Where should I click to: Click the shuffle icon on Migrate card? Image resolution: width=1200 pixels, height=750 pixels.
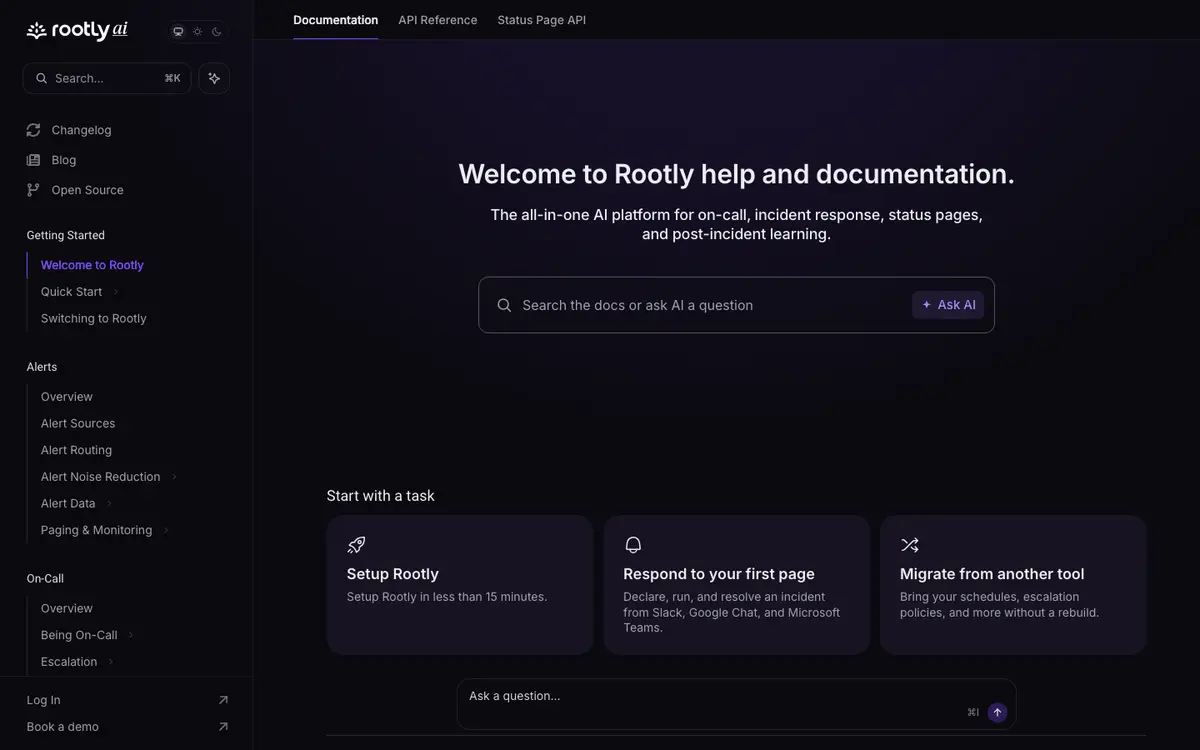(x=909, y=545)
